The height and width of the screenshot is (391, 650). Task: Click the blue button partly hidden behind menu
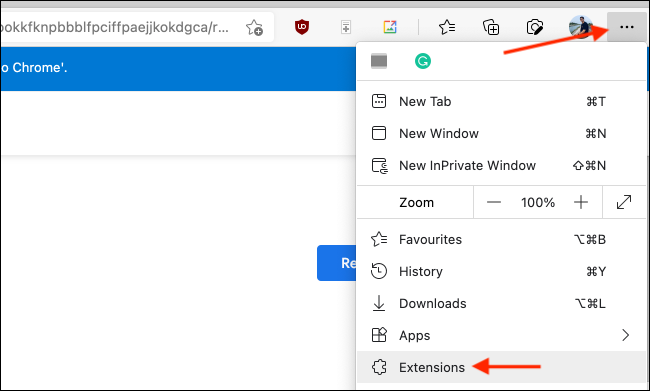point(337,263)
